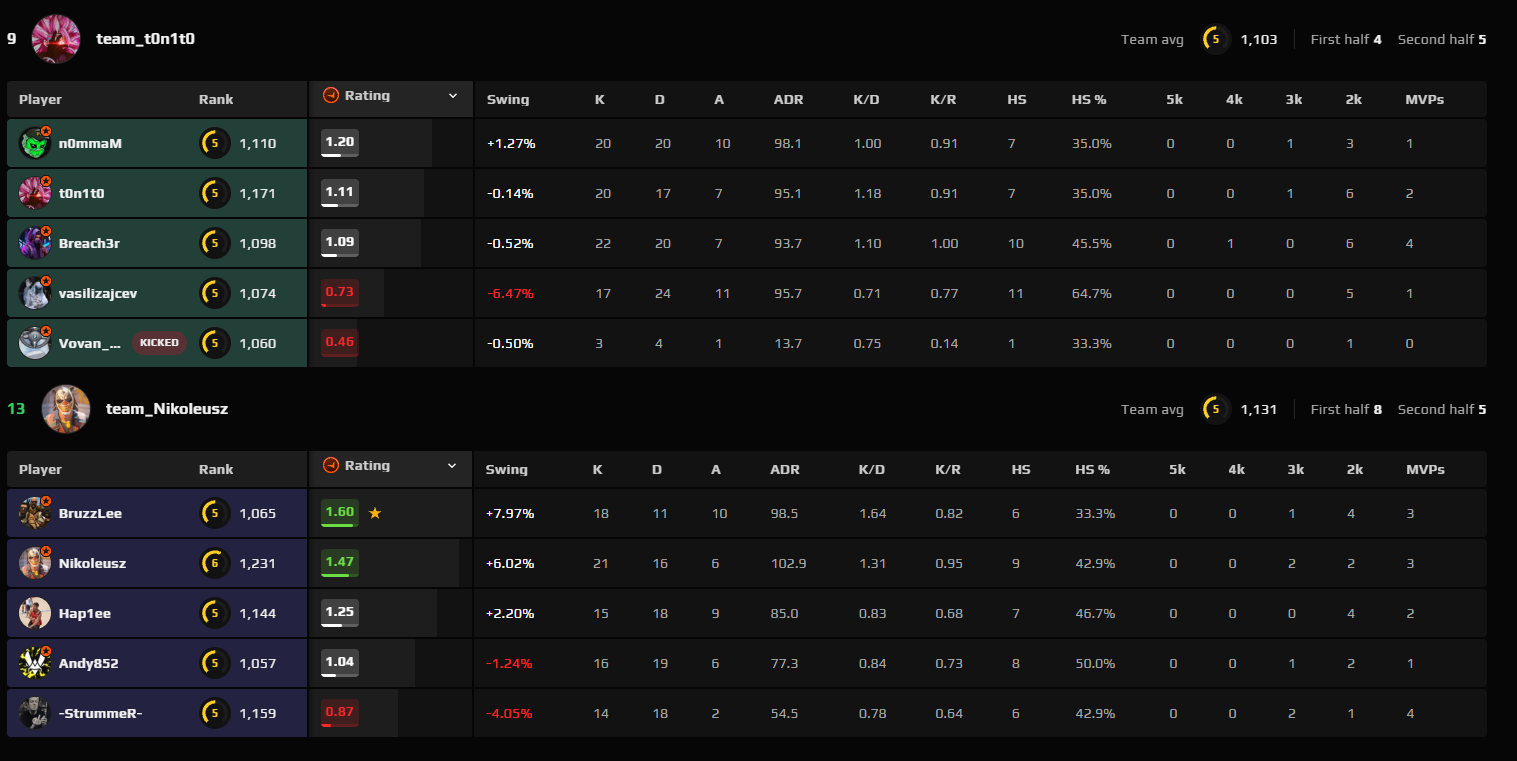
Task: Sort the top table by the ADR column
Action: pos(788,100)
